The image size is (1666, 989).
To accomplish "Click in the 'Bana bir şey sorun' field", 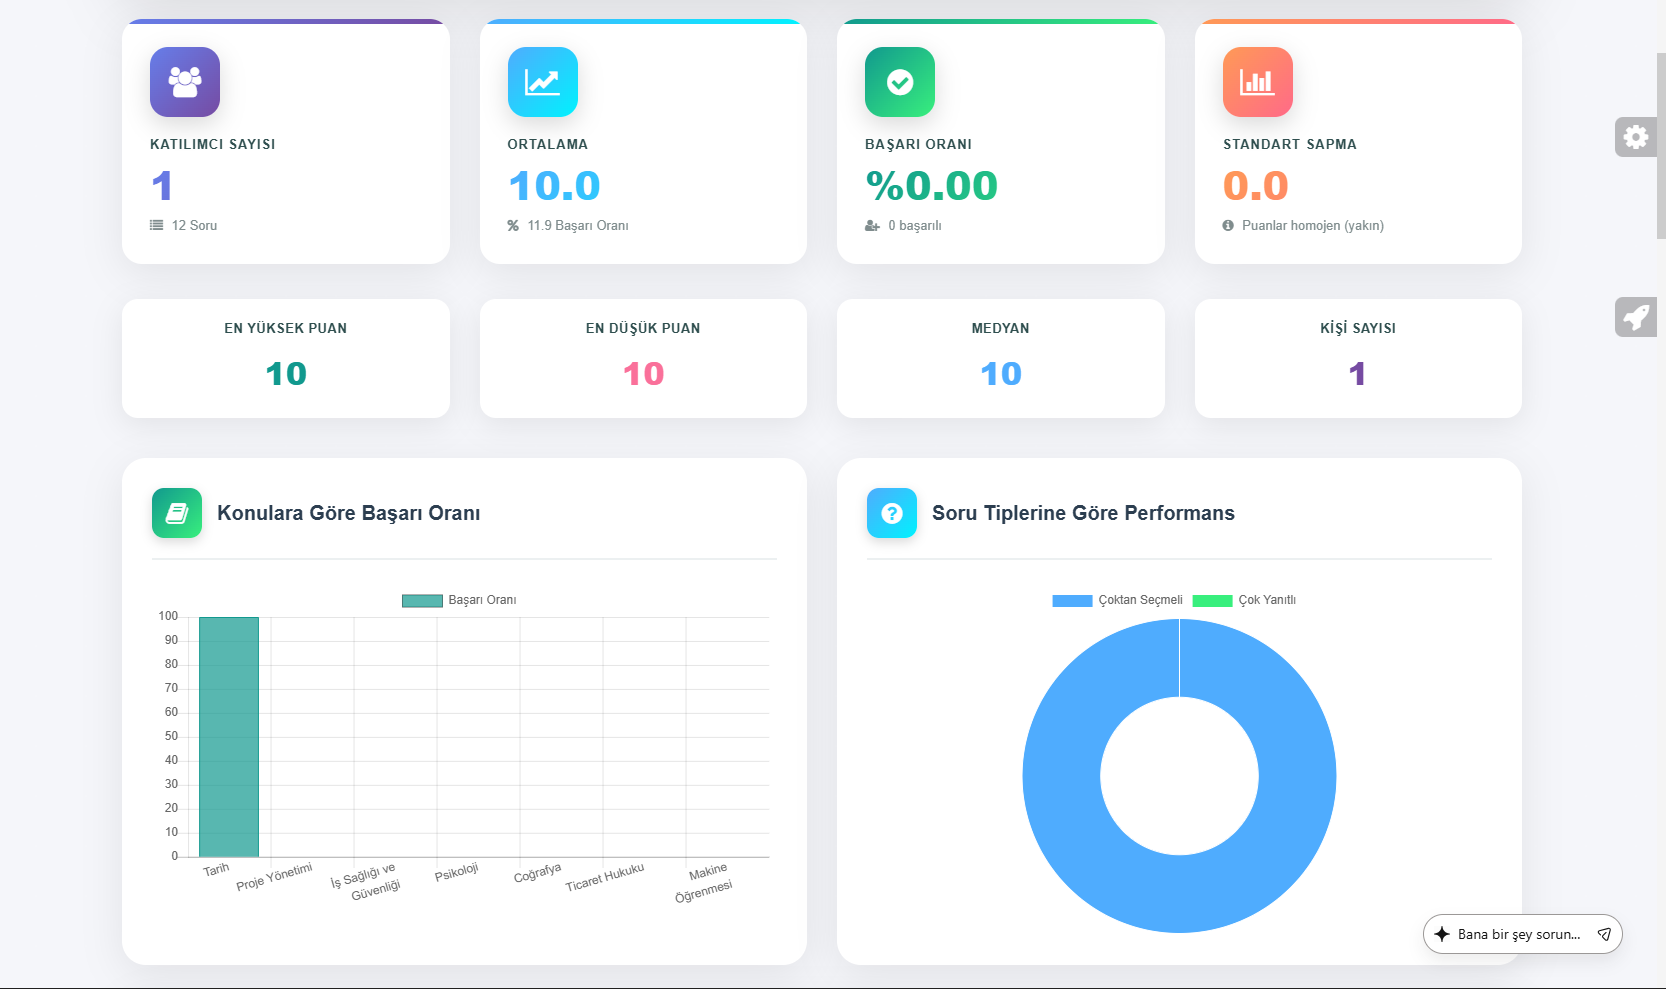I will tap(1518, 934).
